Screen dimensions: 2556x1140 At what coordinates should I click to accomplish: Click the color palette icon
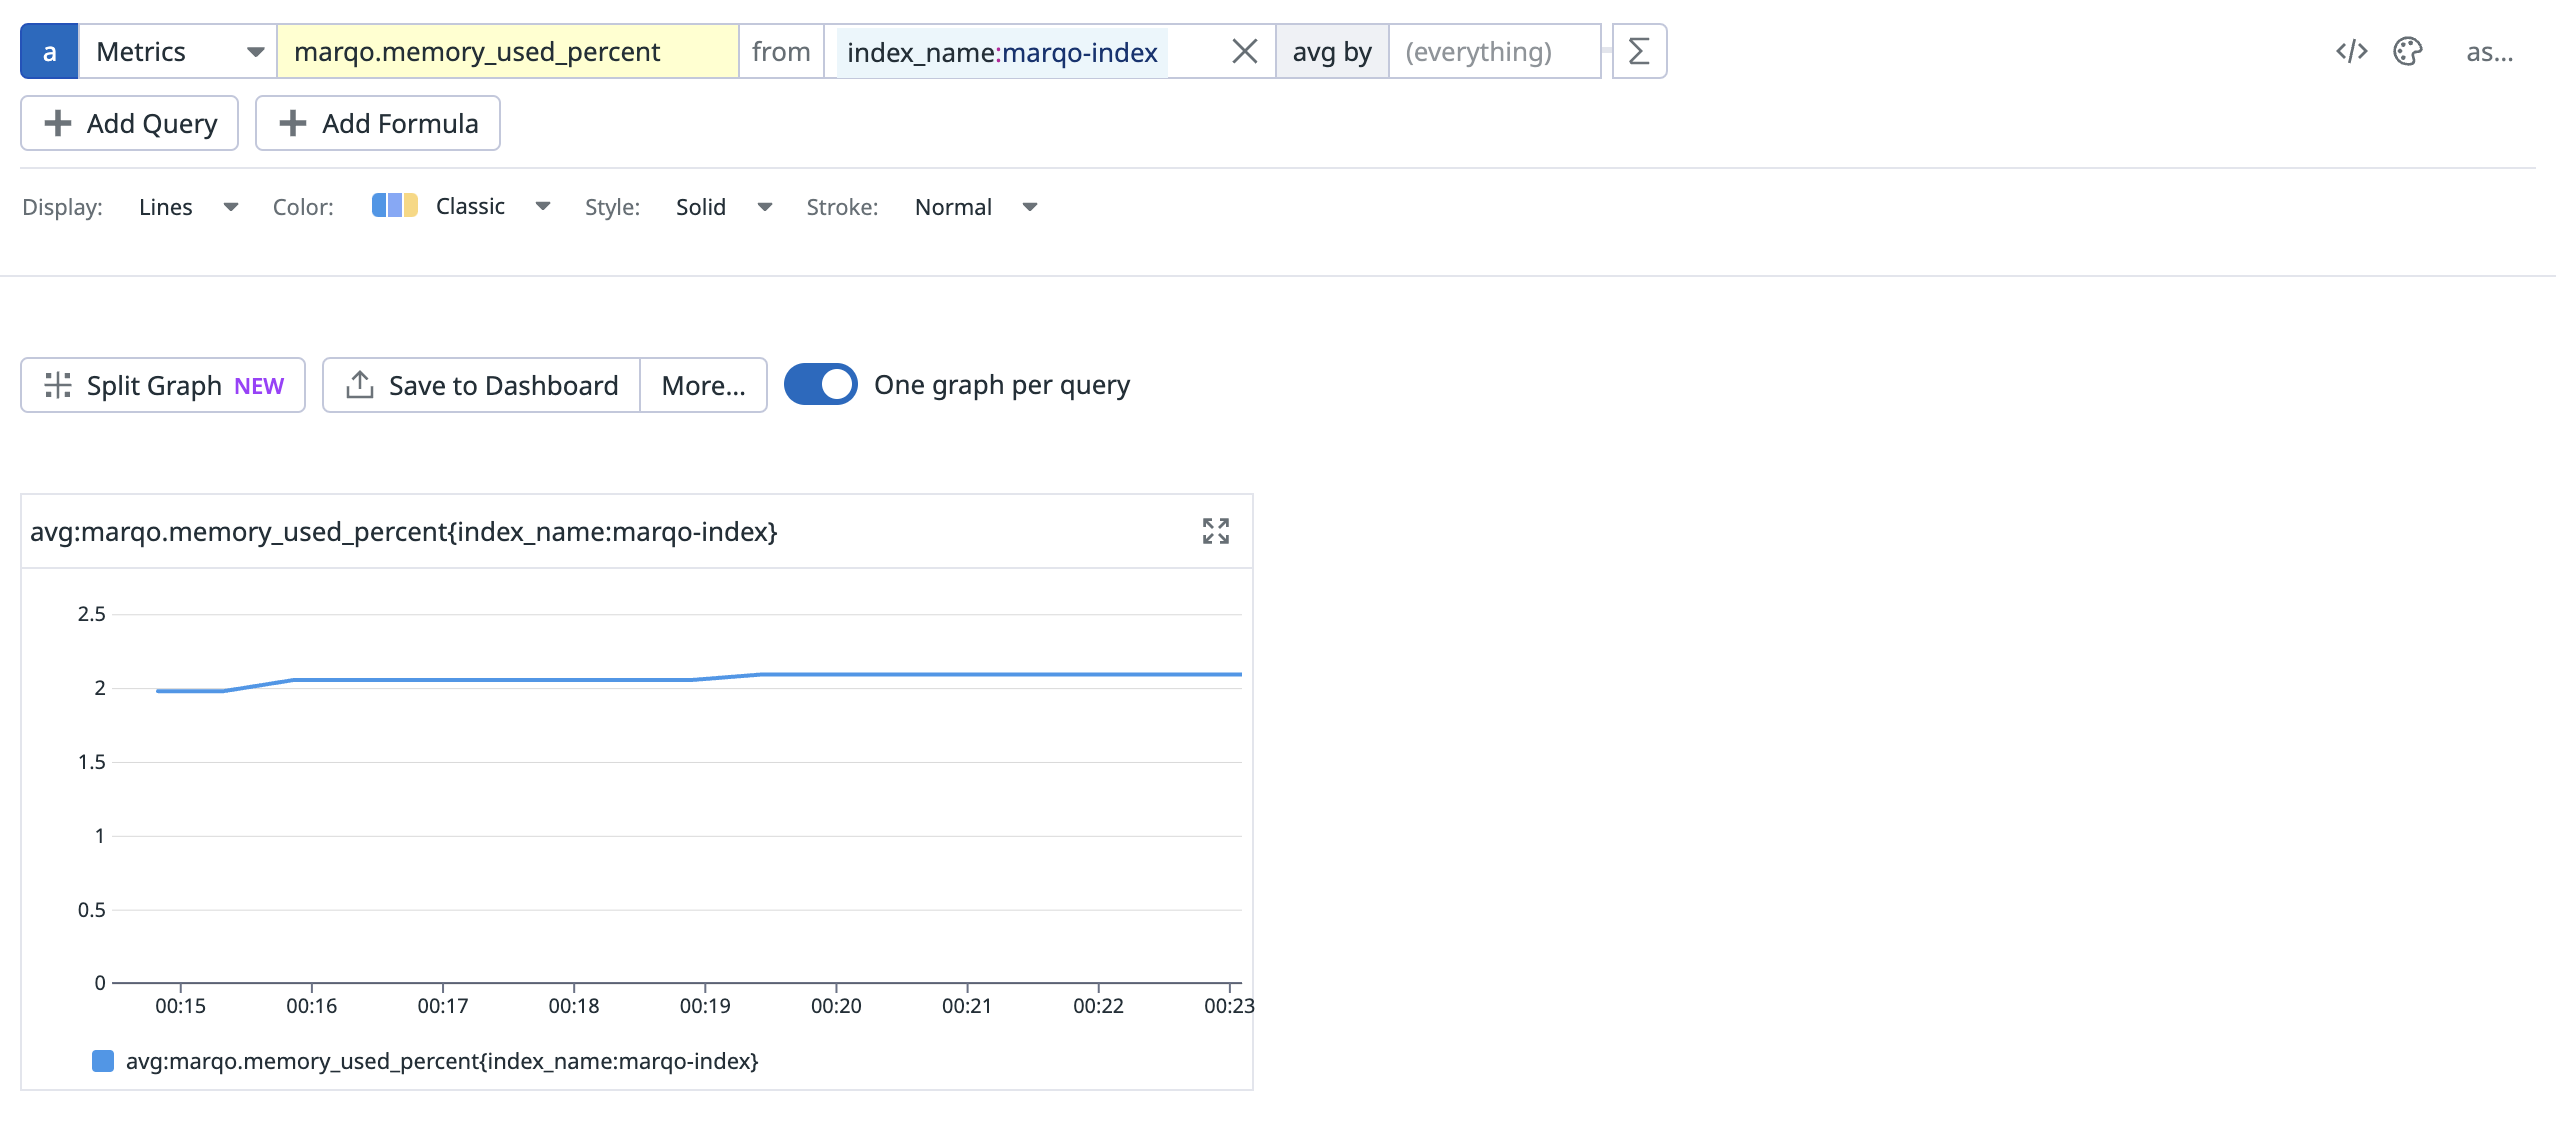(2407, 52)
